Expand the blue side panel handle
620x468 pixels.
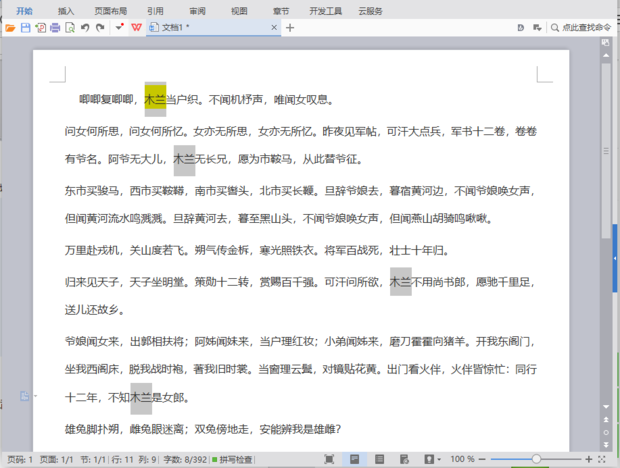pos(615,258)
